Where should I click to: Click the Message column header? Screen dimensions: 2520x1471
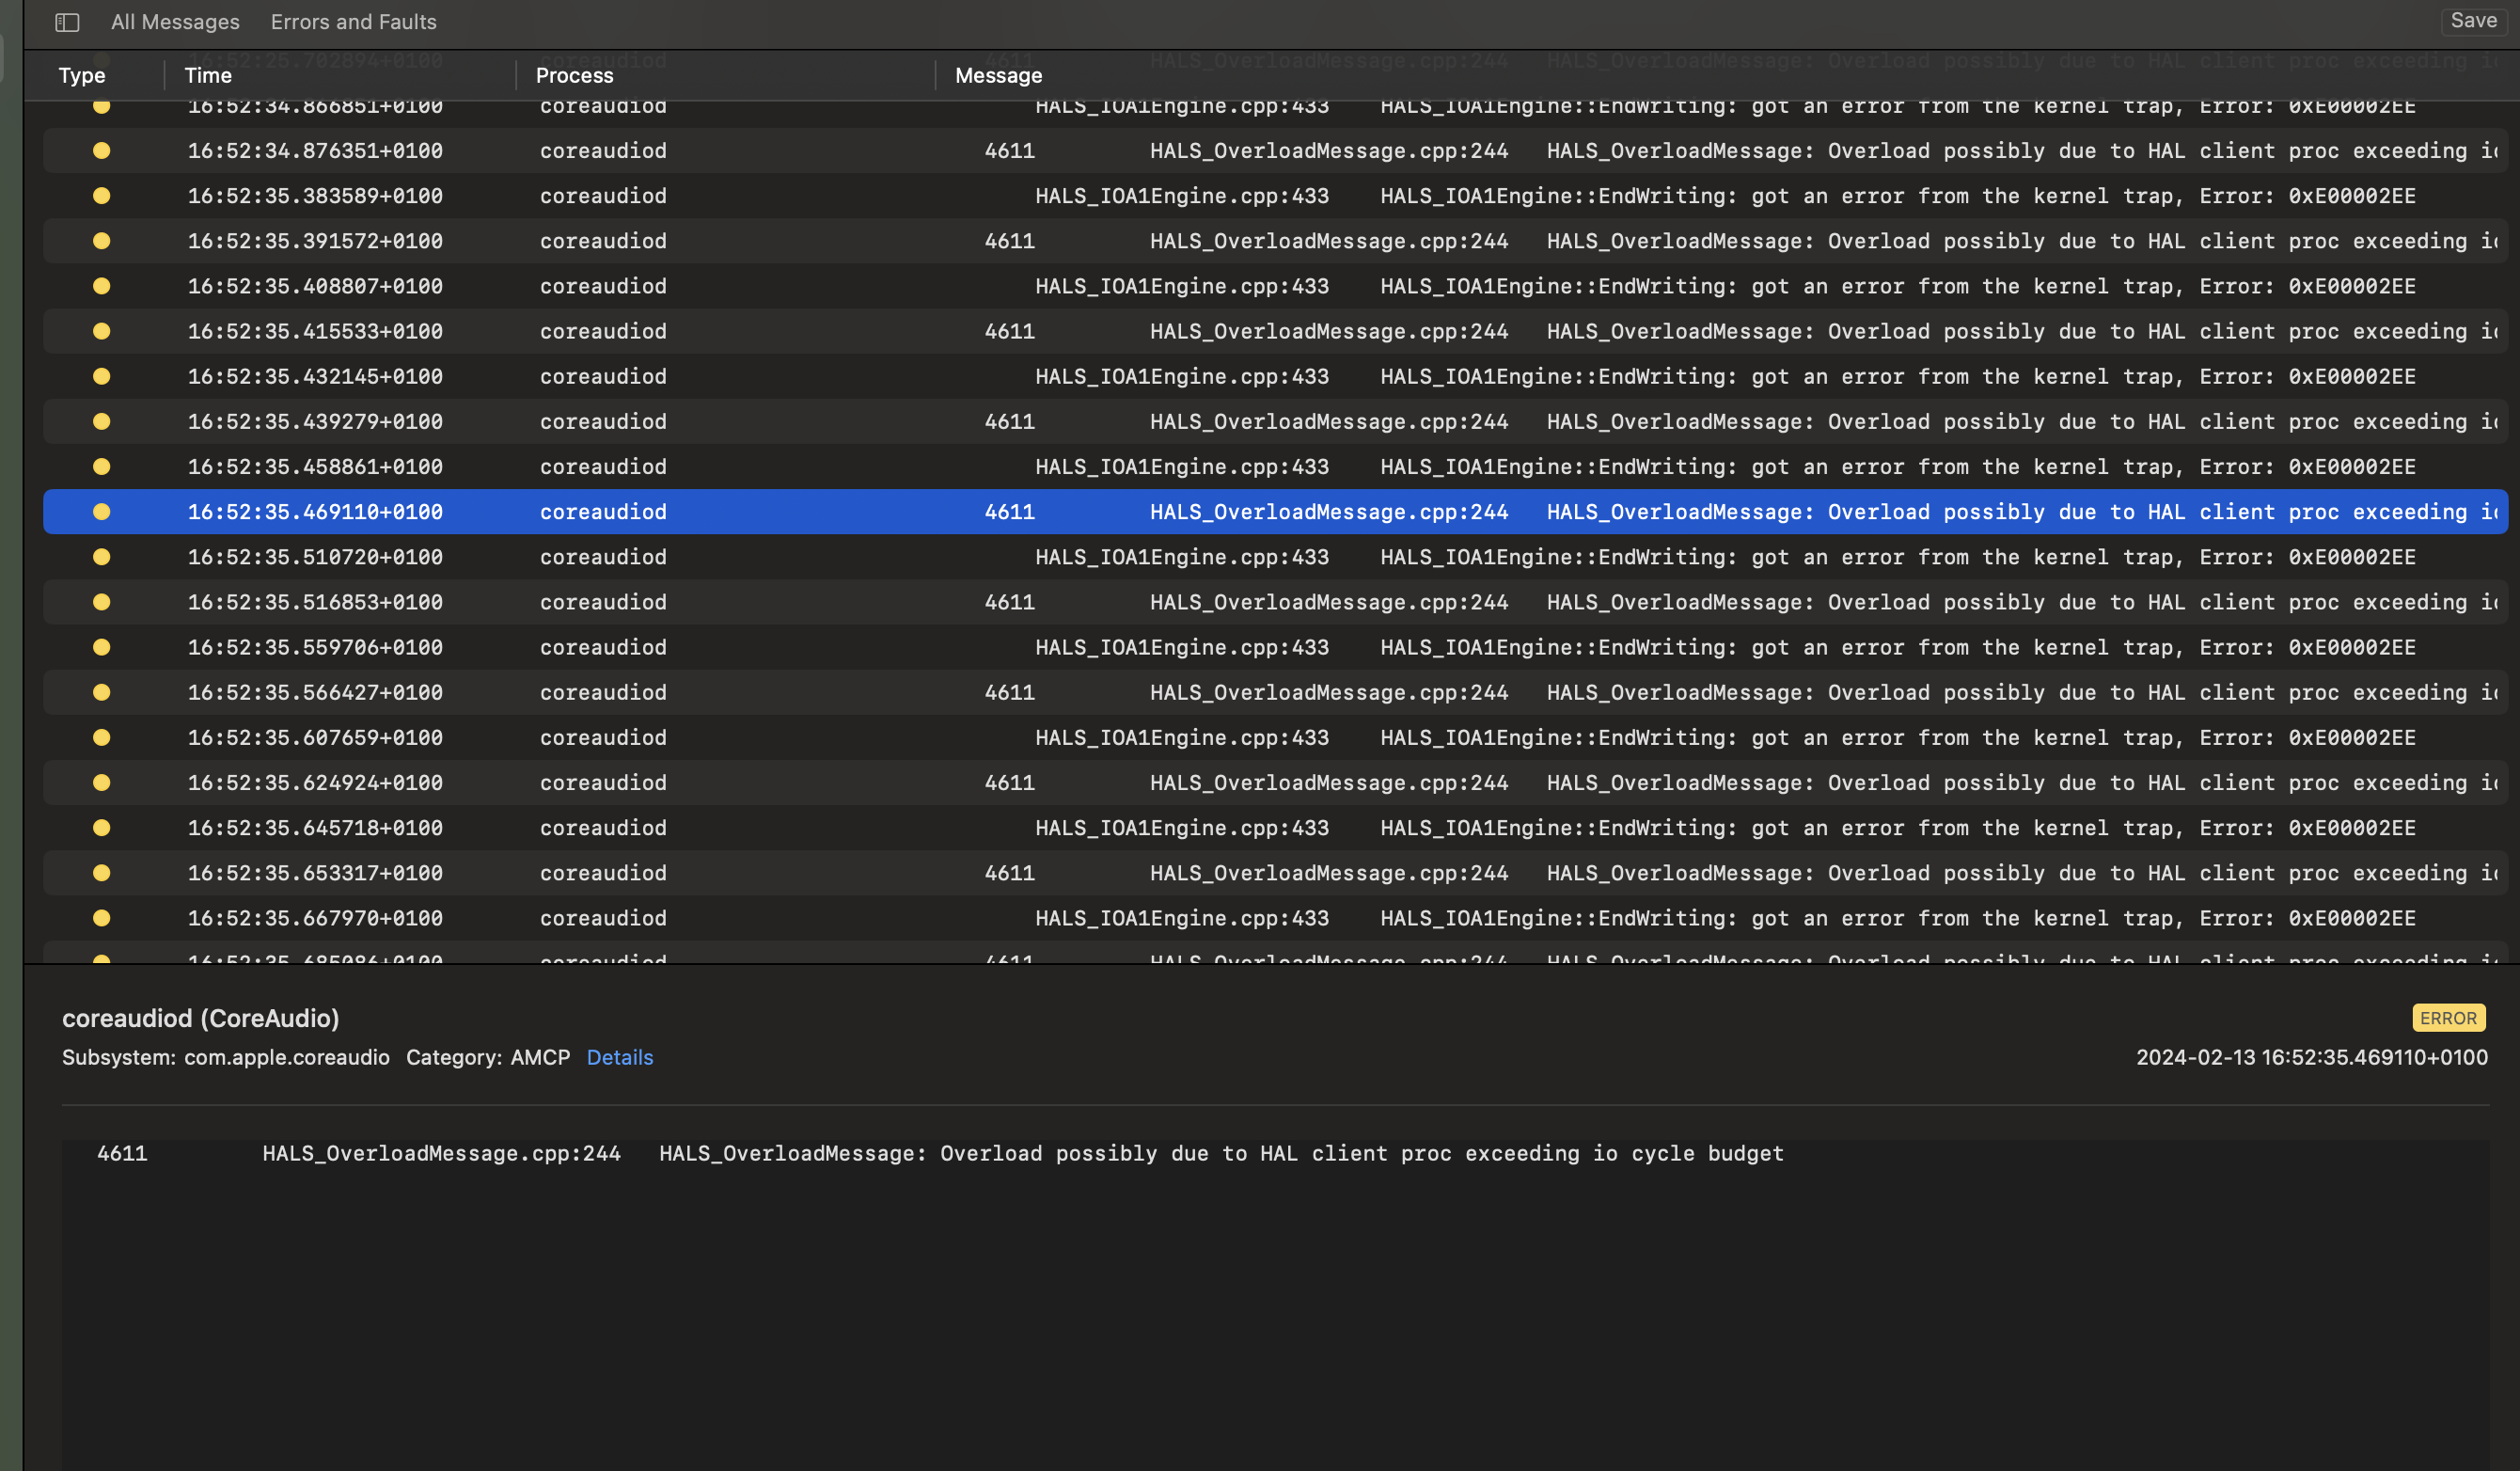[998, 76]
